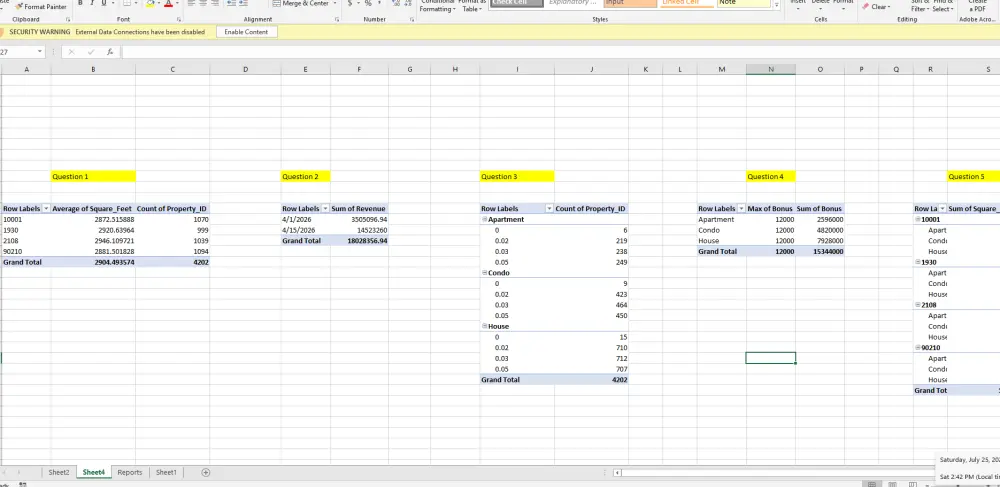The image size is (1000, 487).
Task: Open the Clear menu
Action: (x=875, y=6)
